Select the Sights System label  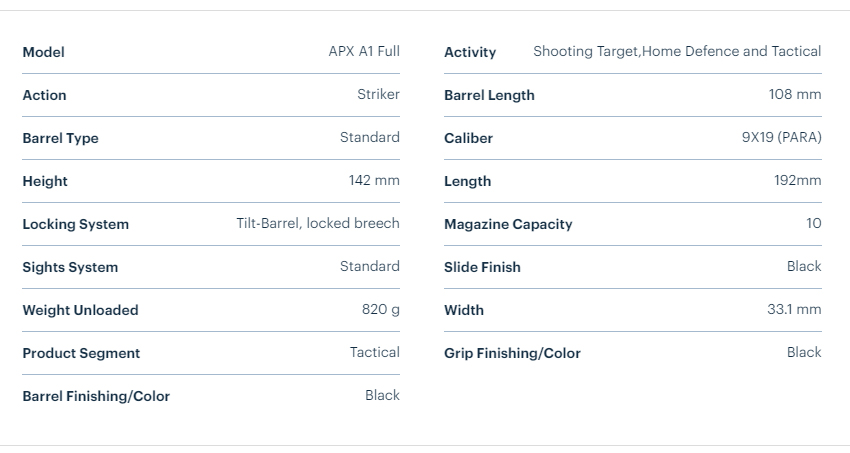click(70, 267)
